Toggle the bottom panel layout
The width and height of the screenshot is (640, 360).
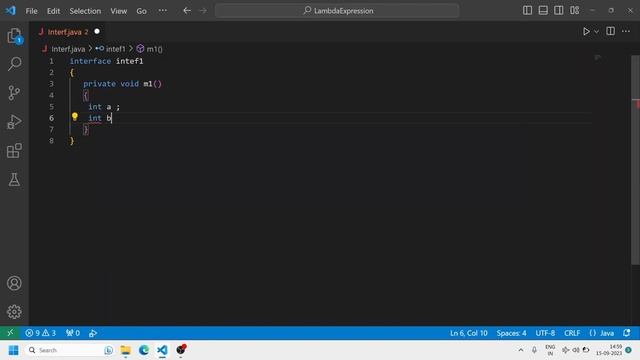[x=543, y=10]
